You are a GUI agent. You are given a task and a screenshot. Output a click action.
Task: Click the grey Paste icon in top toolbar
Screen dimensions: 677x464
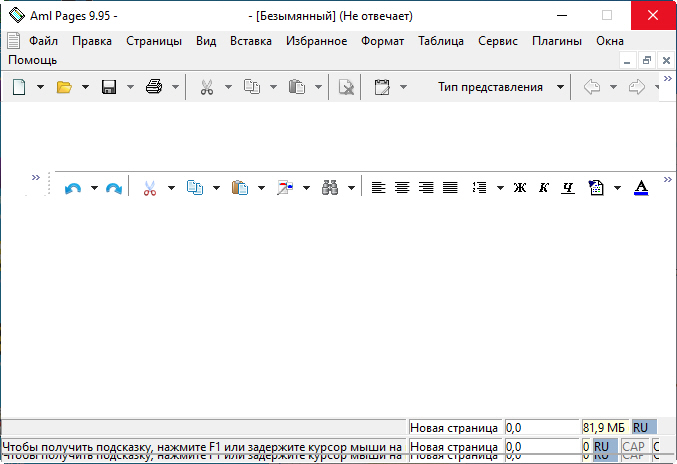click(297, 87)
